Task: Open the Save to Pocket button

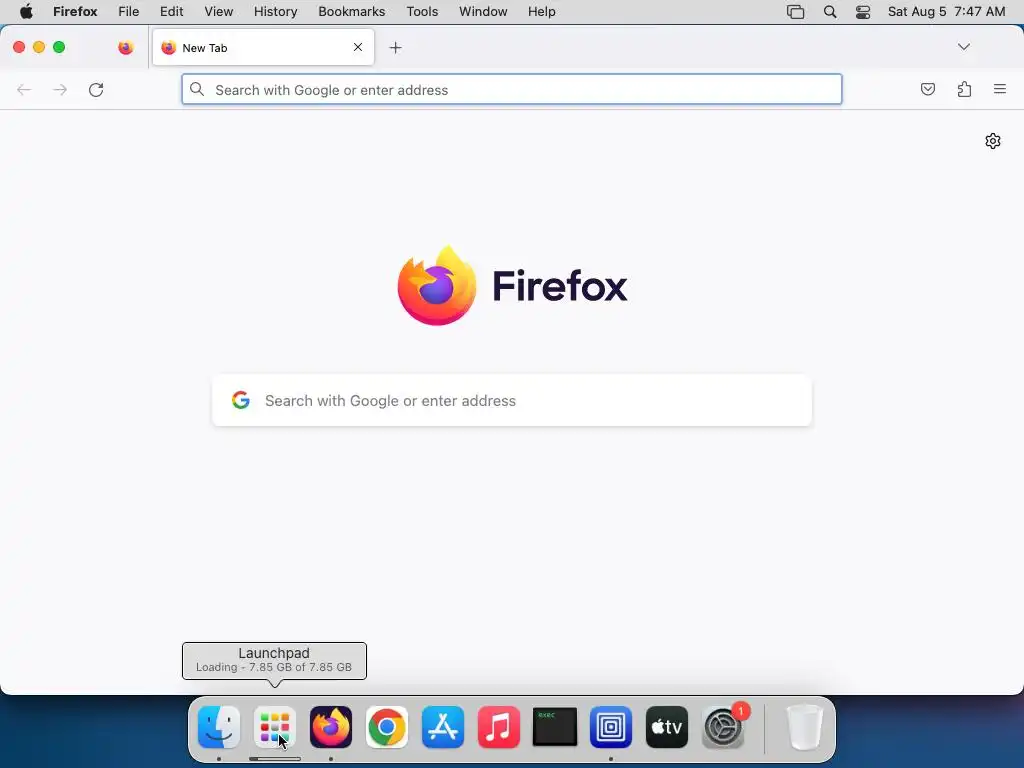Action: [927, 89]
